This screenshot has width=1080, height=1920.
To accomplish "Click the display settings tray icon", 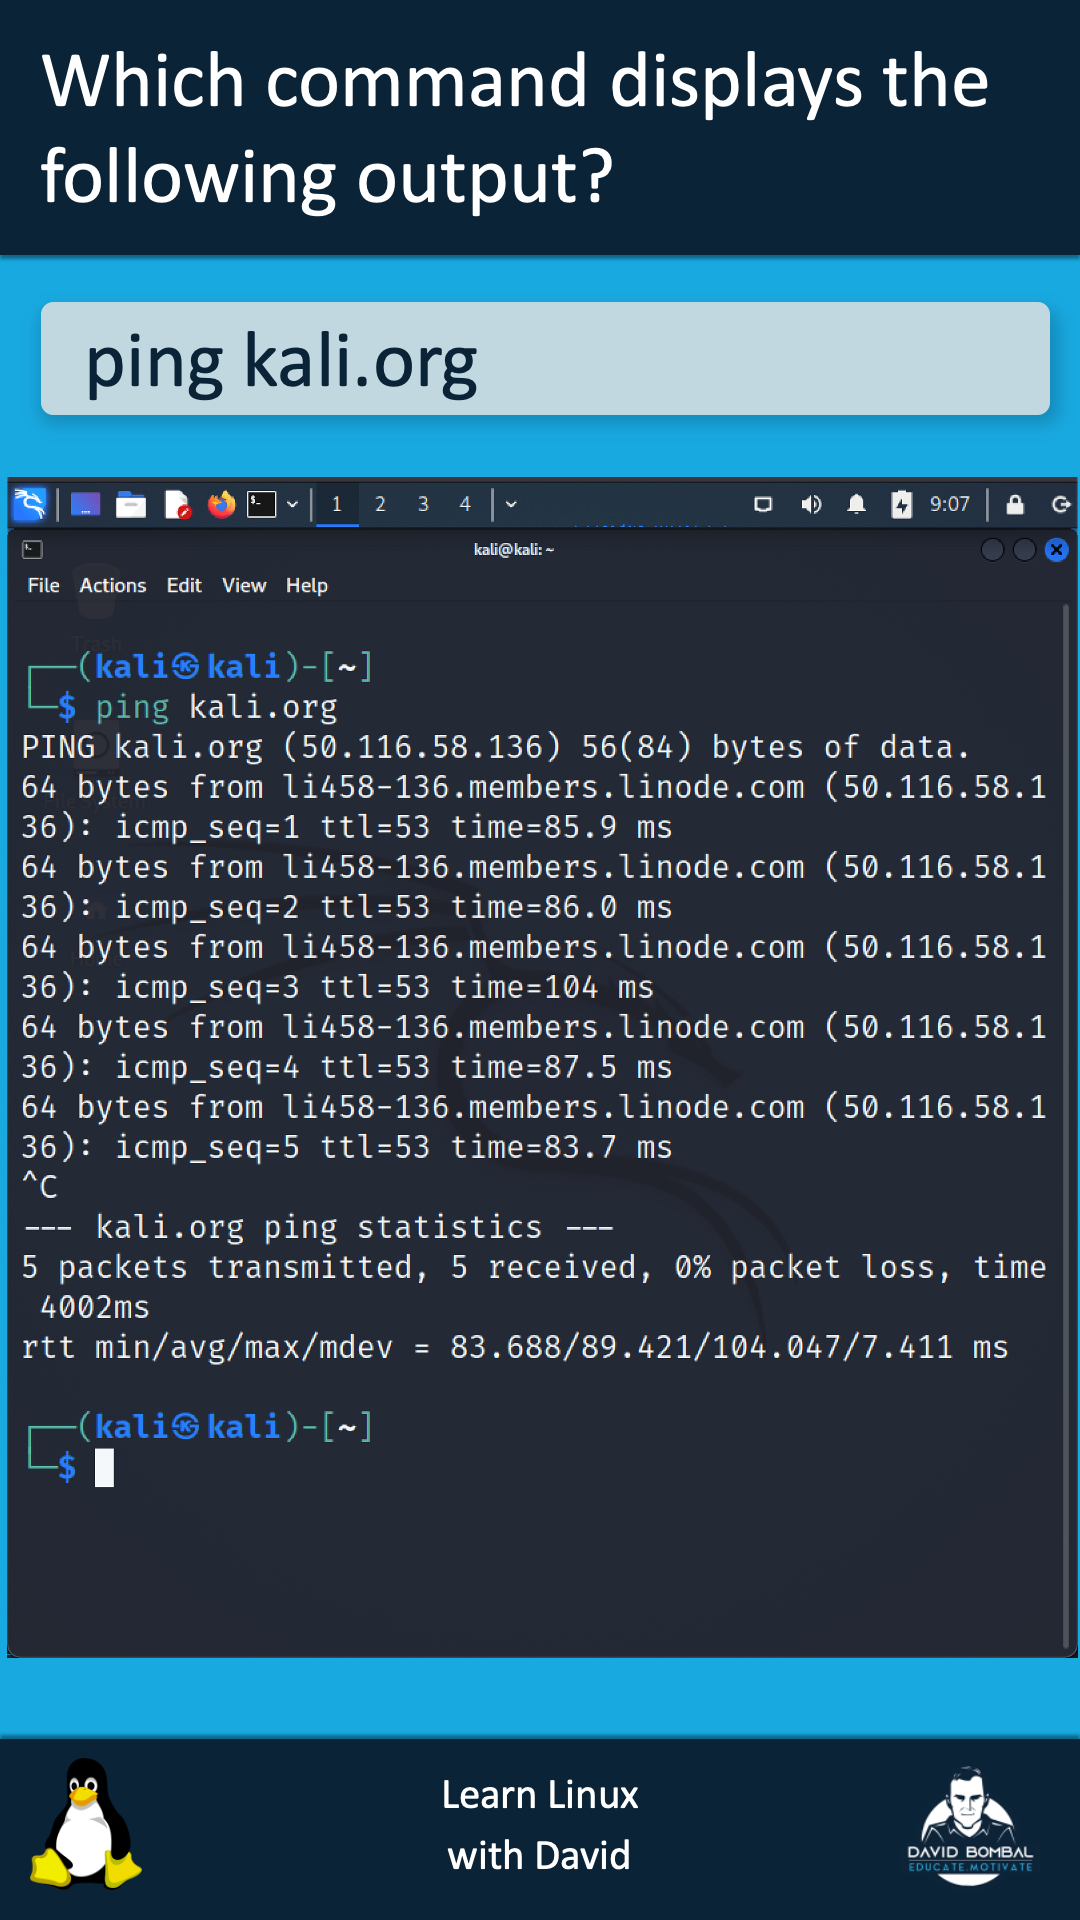I will click(x=763, y=504).
